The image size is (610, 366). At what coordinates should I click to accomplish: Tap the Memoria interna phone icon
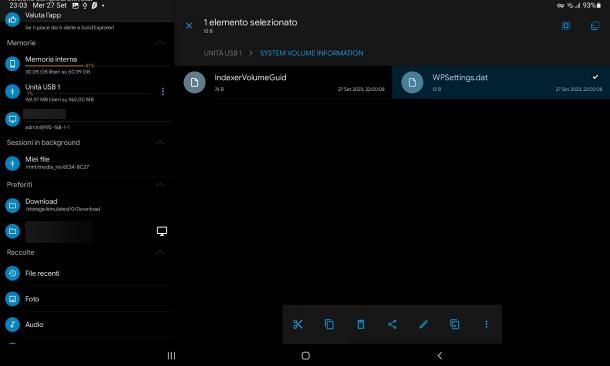(12, 64)
